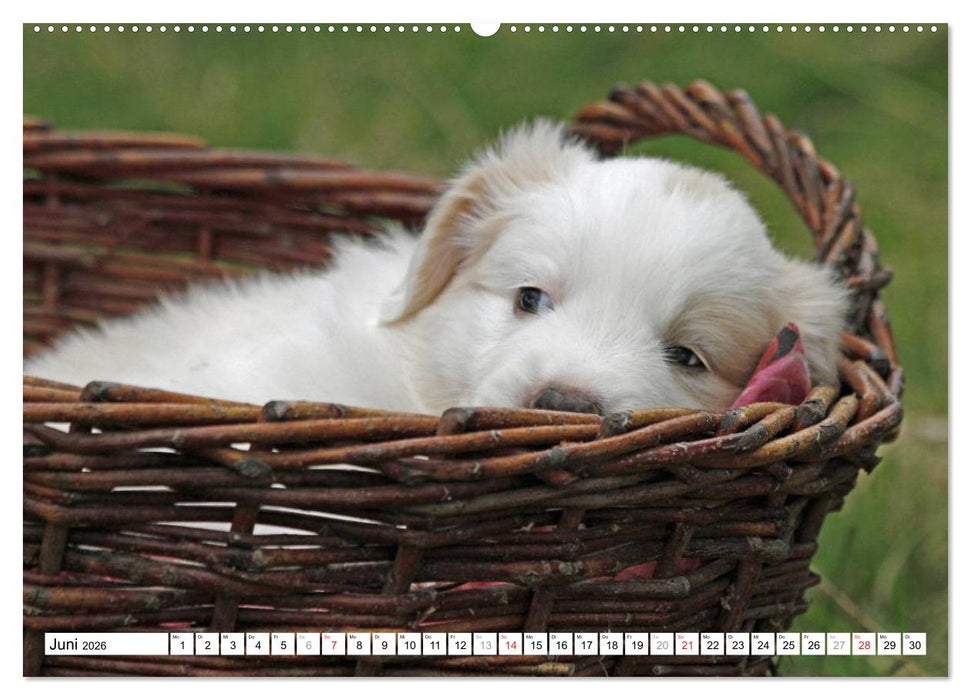Screen dimensions: 971x700
Task: Select the white date strip background
Action: tap(130, 644)
